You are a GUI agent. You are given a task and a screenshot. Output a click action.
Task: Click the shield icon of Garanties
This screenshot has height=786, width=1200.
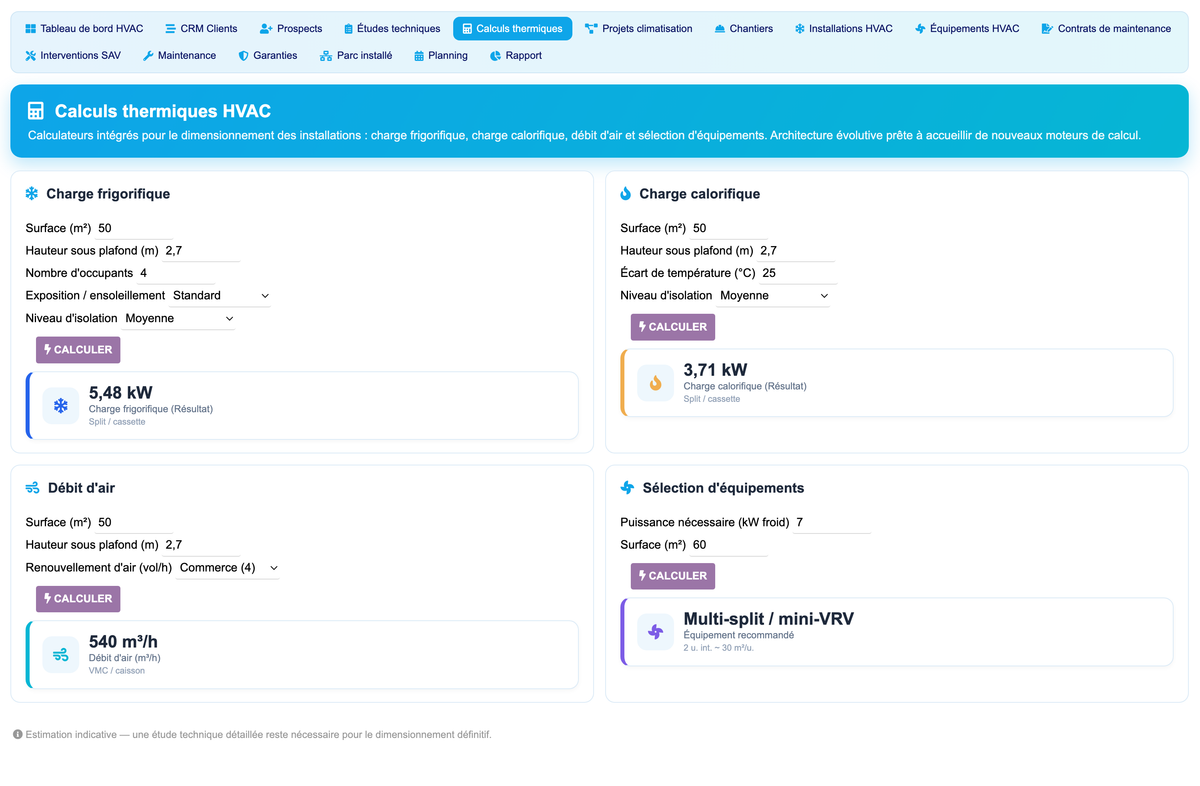coord(243,56)
